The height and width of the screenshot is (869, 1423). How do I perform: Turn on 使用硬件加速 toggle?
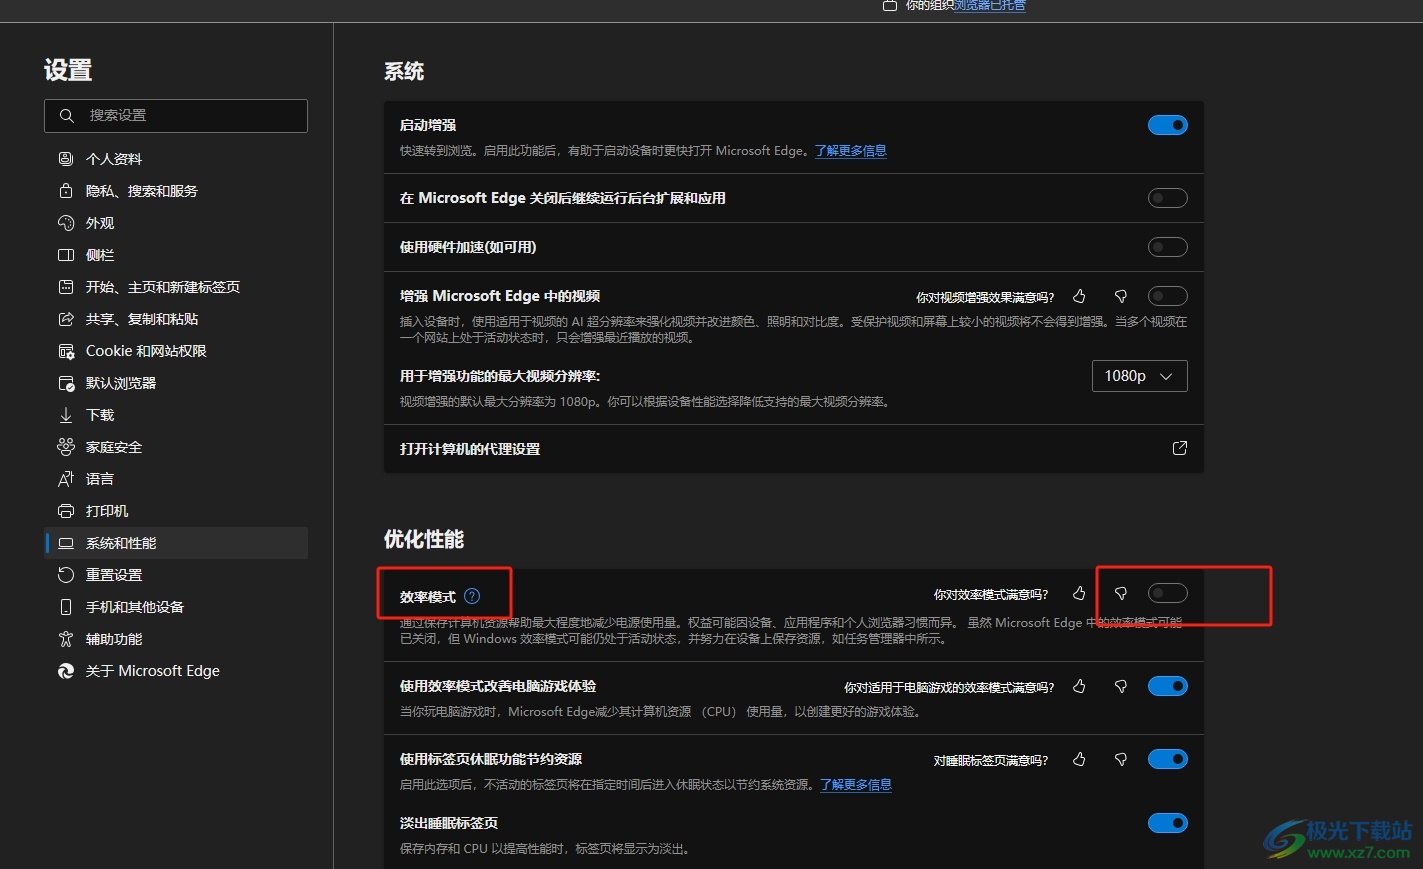point(1167,247)
